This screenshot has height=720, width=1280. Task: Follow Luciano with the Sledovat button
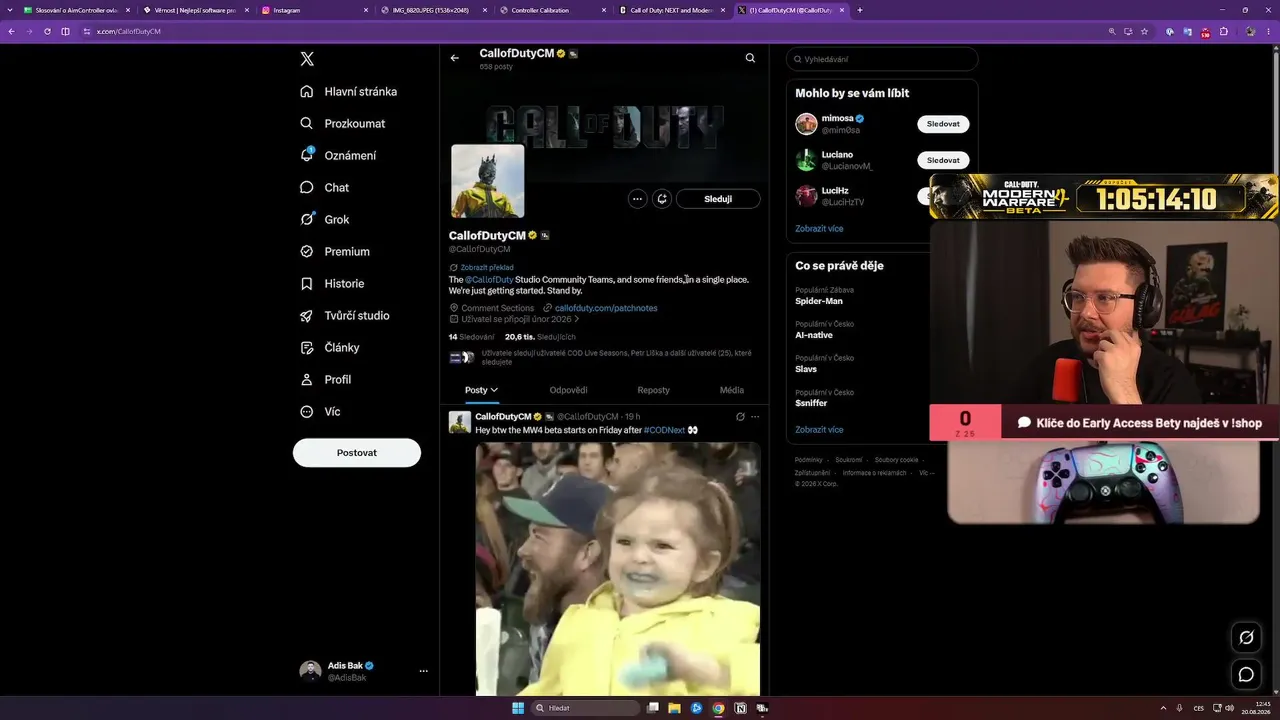click(x=943, y=160)
